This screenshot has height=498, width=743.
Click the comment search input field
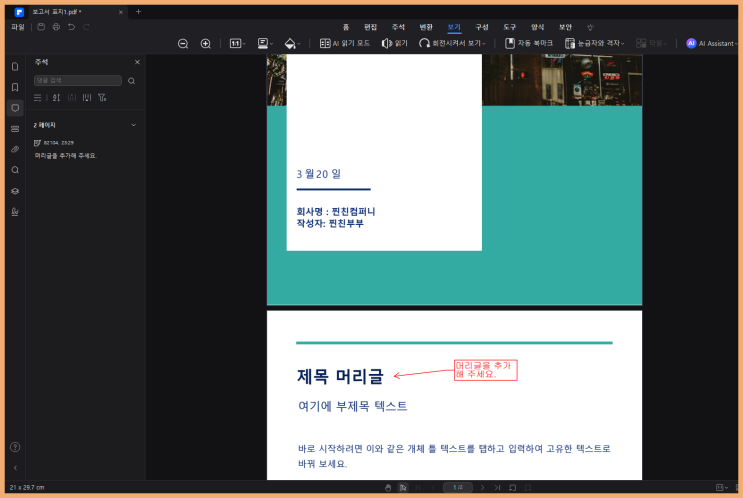point(79,80)
